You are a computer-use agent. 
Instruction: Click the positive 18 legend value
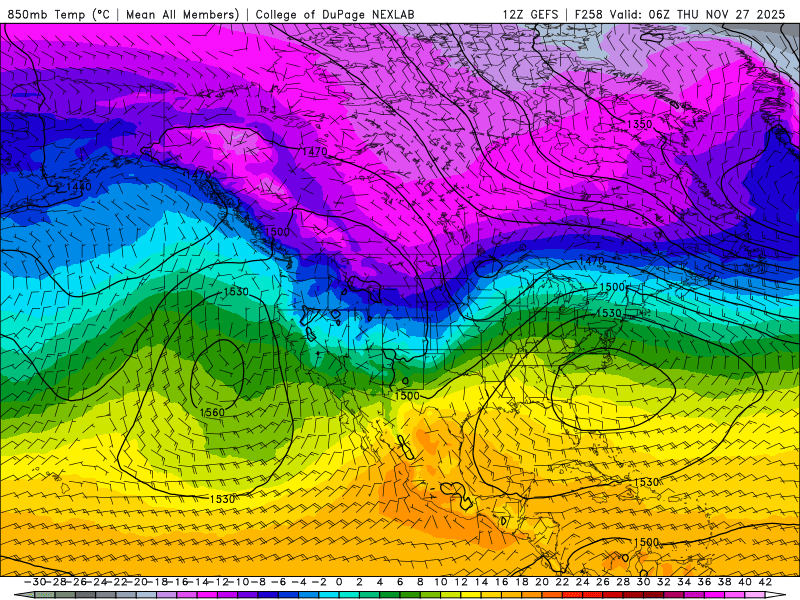coord(521,582)
